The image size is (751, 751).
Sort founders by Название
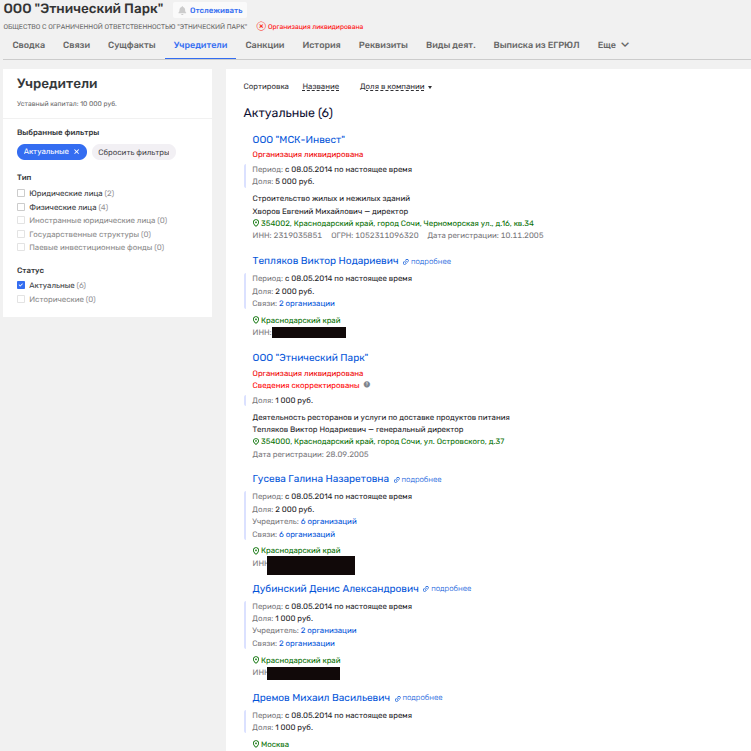click(x=320, y=87)
